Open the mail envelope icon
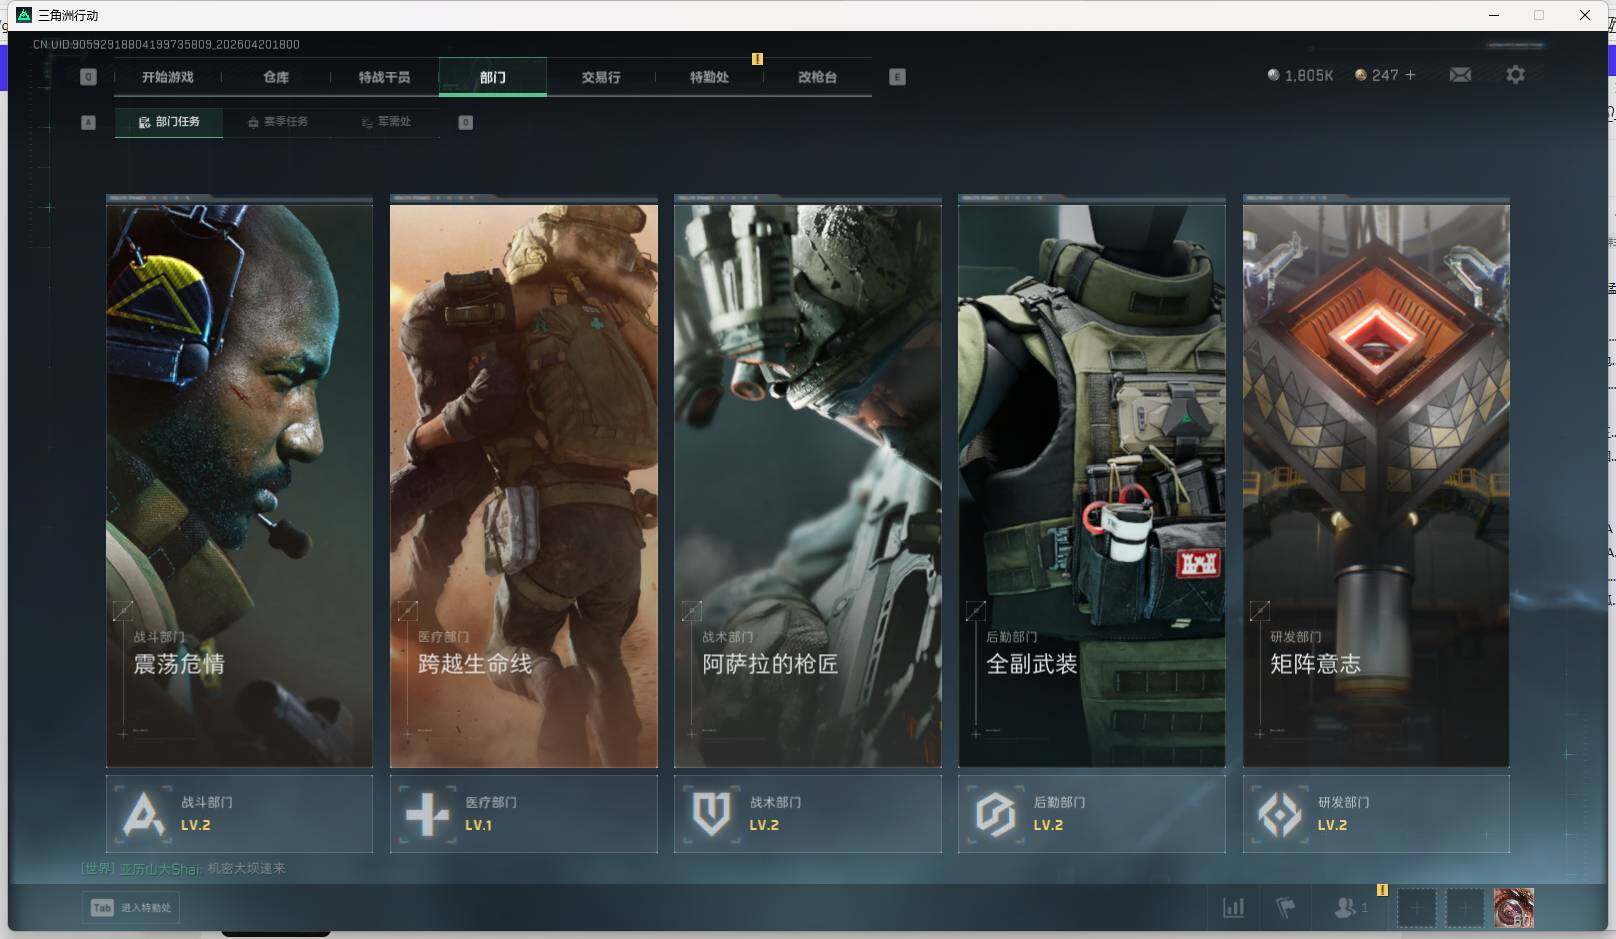This screenshot has height=939, width=1616. (1460, 75)
